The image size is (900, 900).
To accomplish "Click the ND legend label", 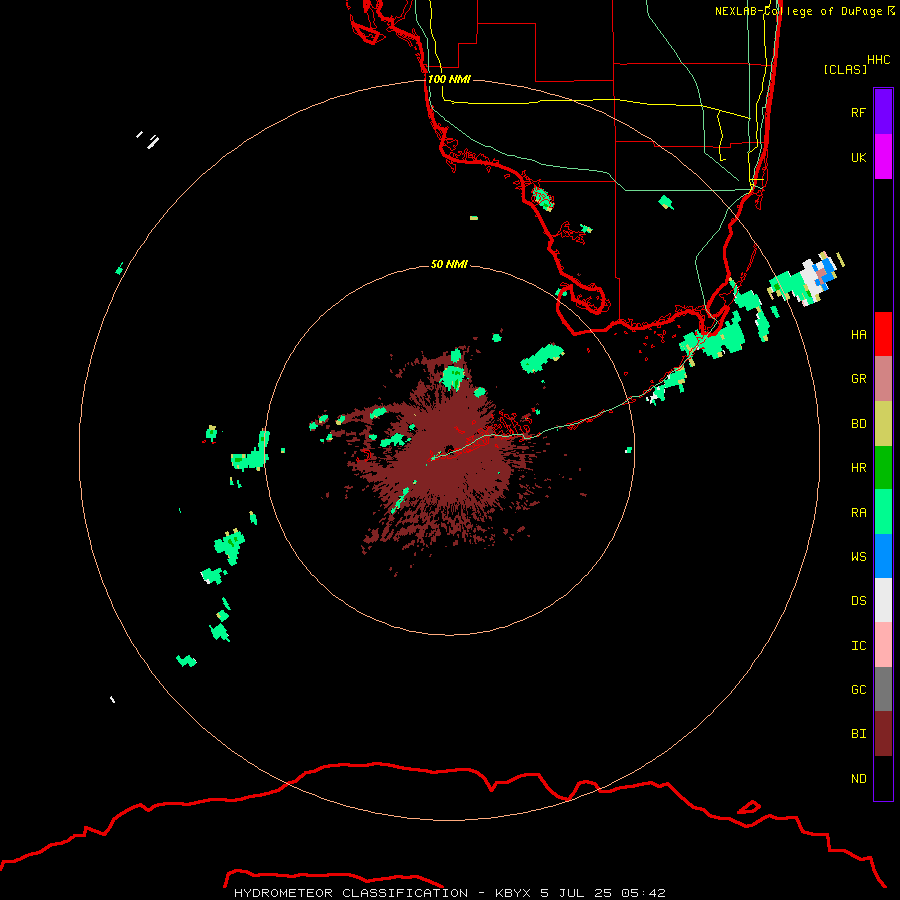I will tap(858, 779).
